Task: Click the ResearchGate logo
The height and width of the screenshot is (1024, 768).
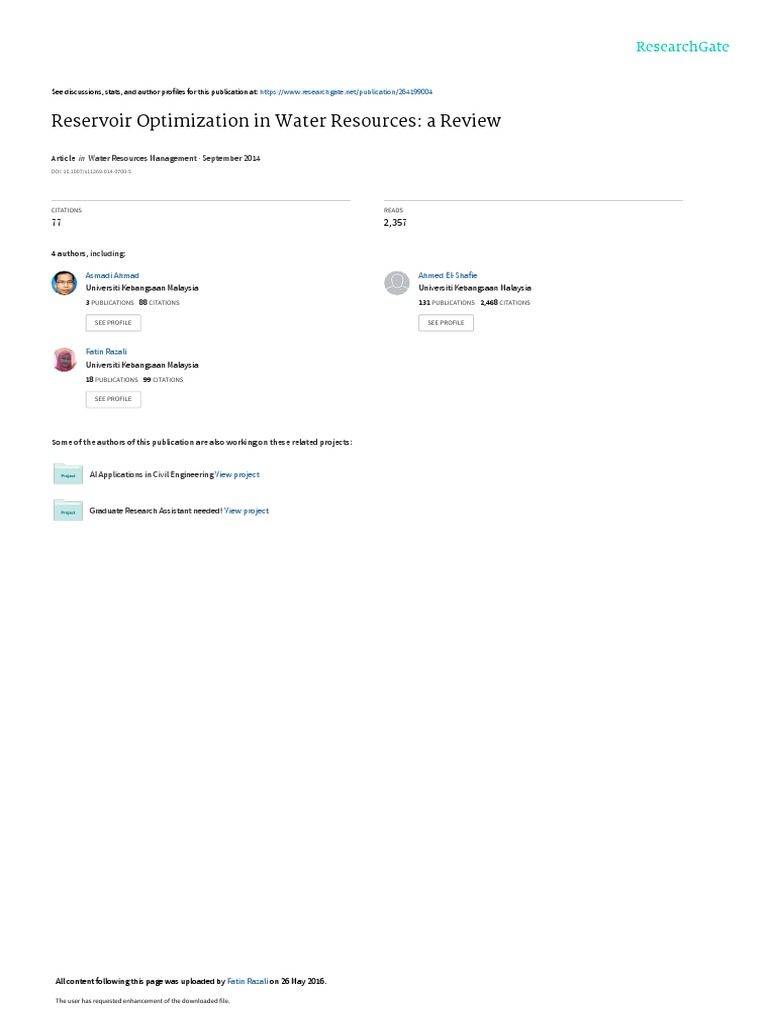Action: click(682, 47)
